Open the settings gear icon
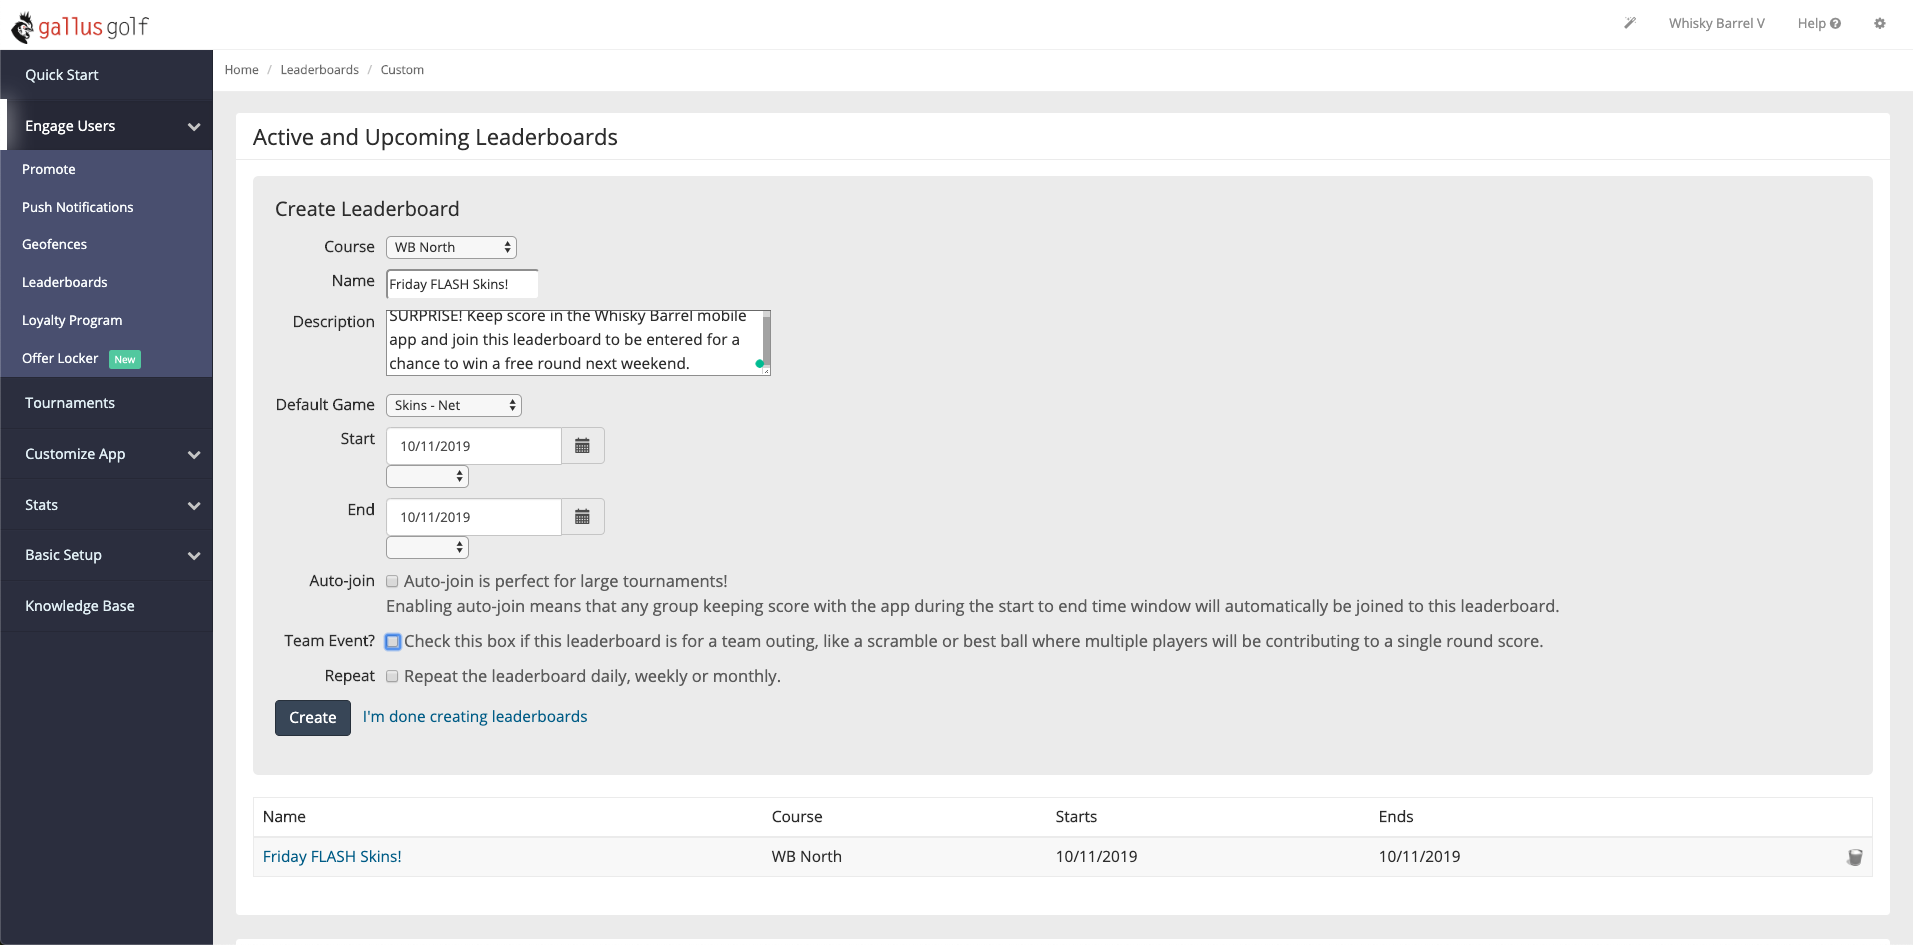Viewport: 1913px width, 945px height. tap(1880, 23)
